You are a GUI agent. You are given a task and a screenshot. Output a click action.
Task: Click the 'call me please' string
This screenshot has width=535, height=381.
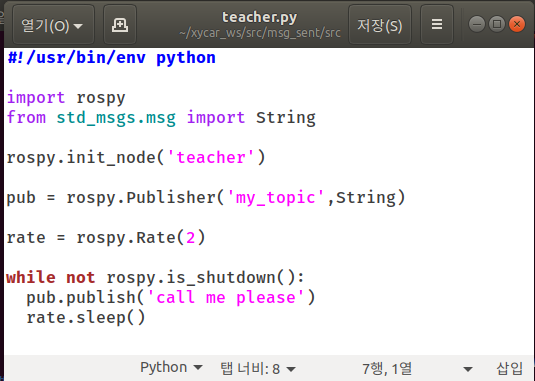[226, 297]
